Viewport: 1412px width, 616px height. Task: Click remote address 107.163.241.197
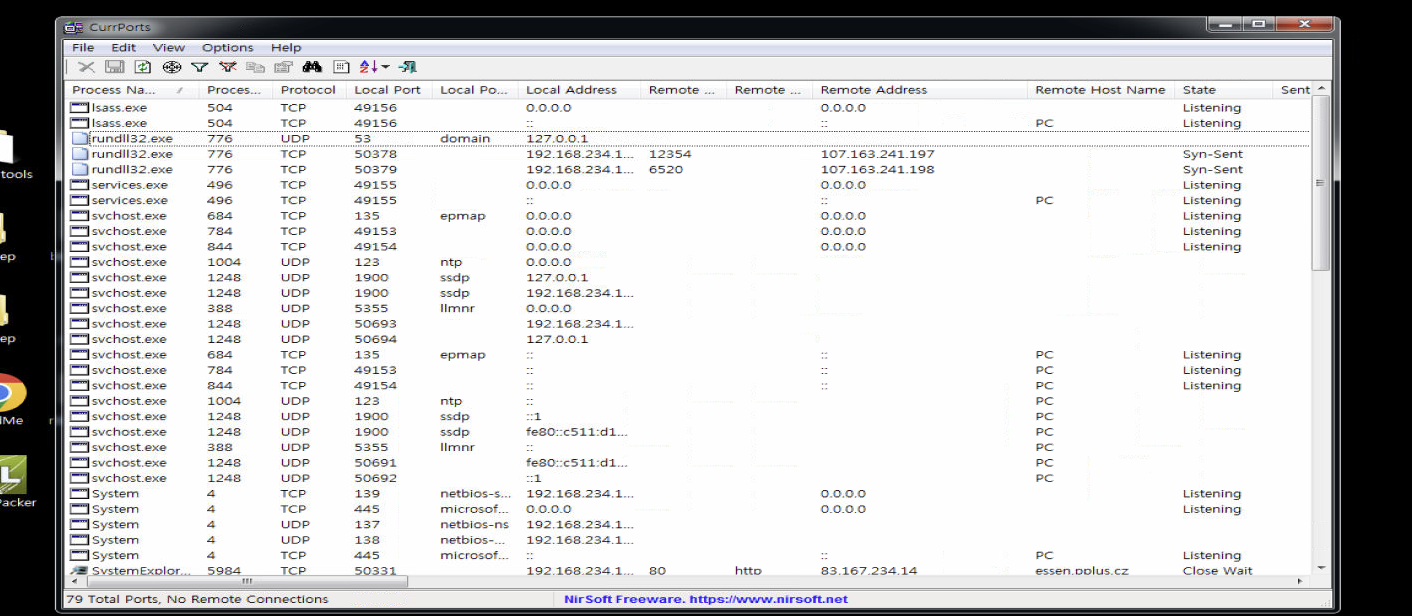click(878, 154)
